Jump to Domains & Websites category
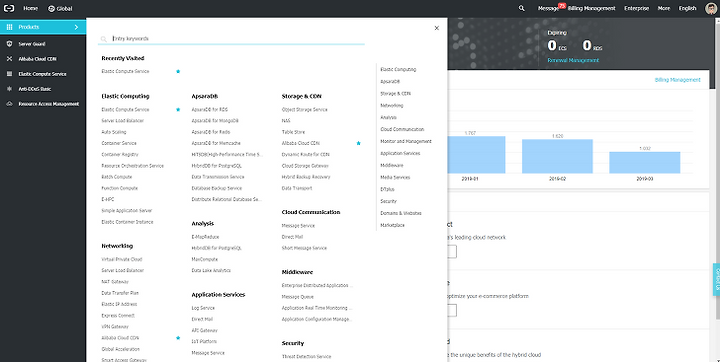This screenshot has height=362, width=720. click(401, 213)
